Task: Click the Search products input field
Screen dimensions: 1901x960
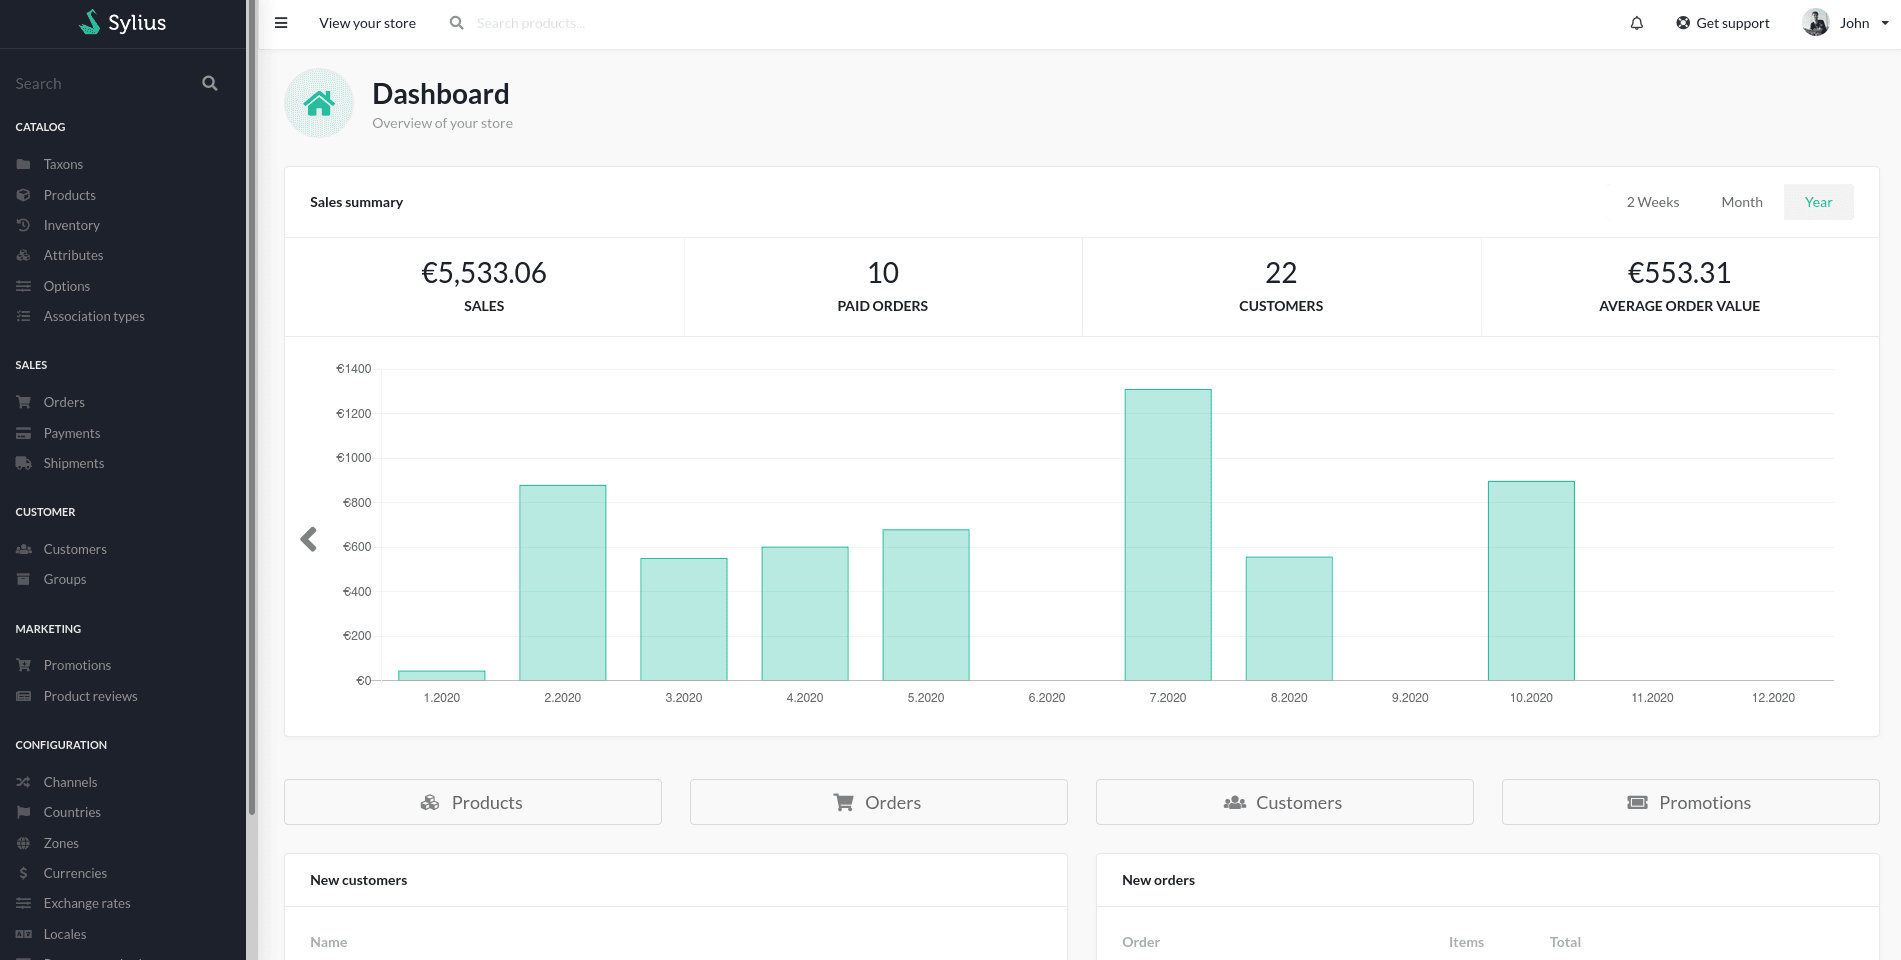Action: click(x=560, y=22)
